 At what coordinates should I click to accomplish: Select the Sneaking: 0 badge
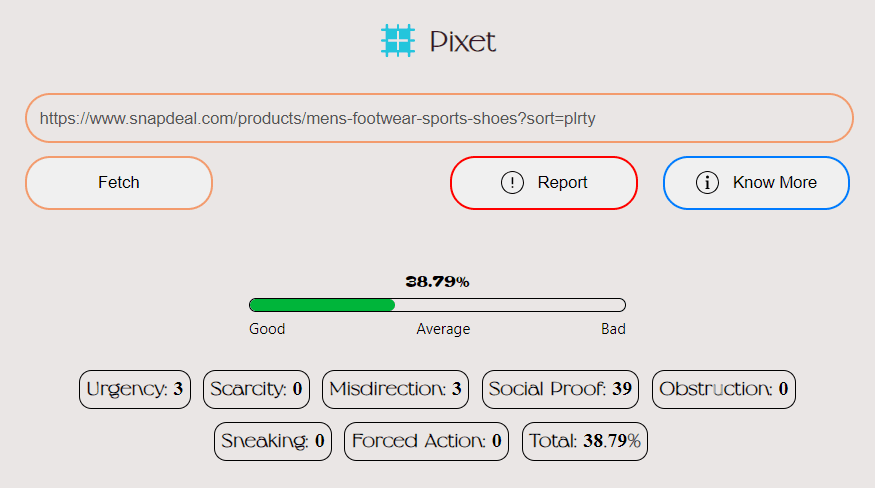273,441
